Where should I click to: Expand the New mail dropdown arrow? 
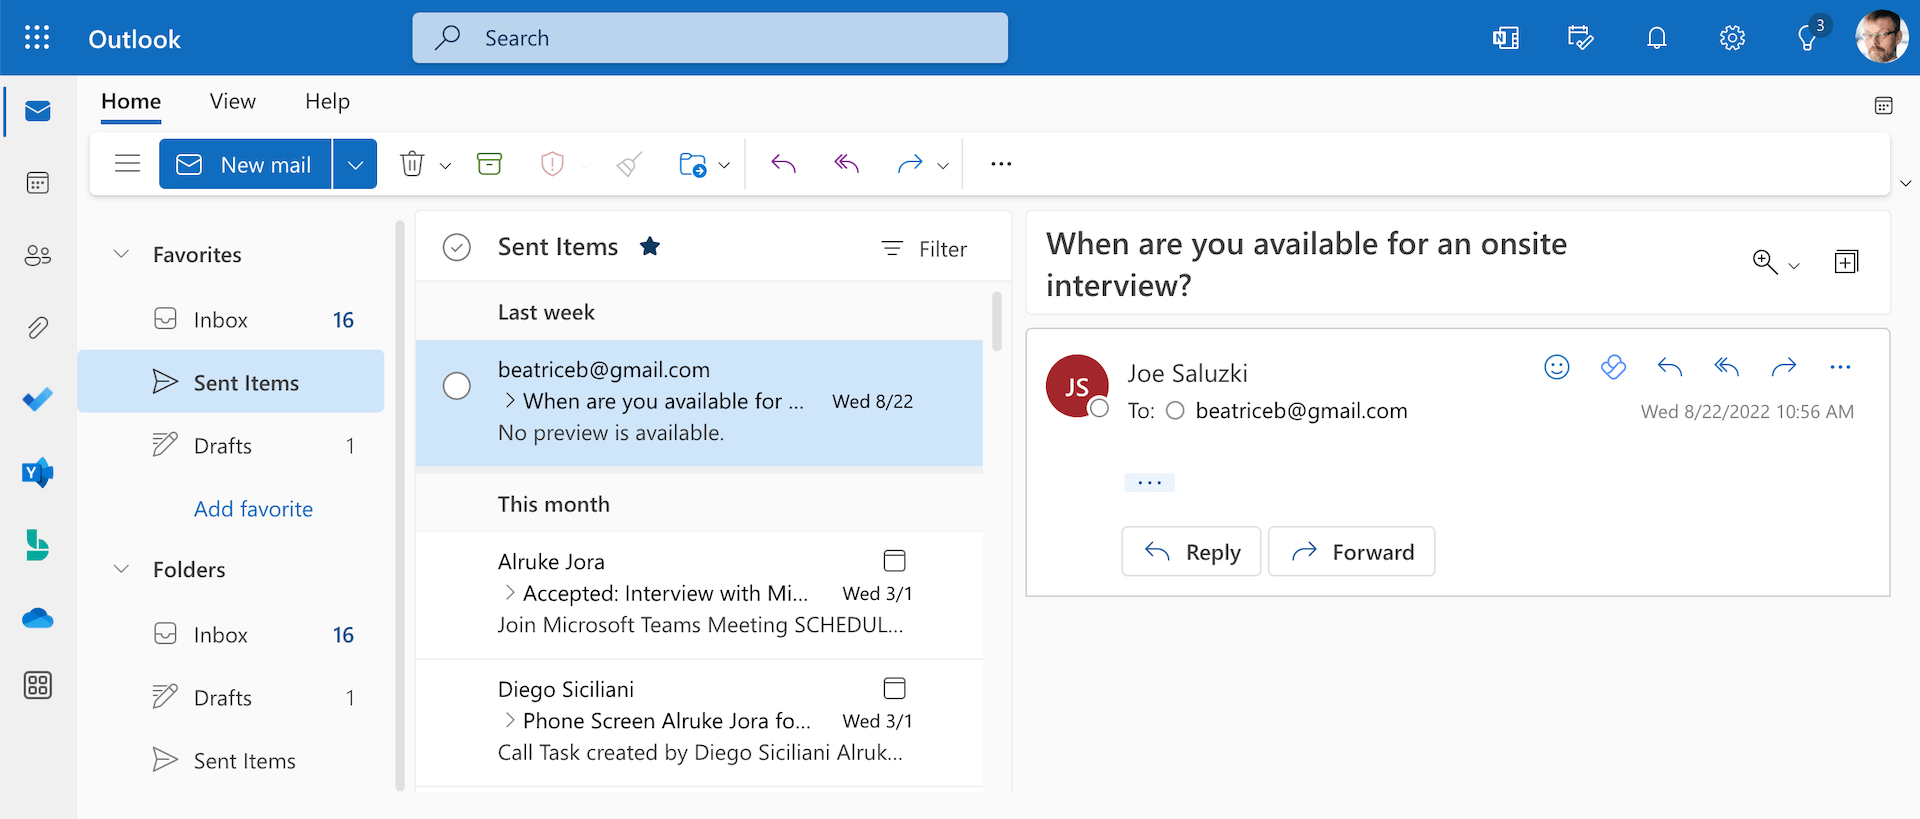(x=355, y=164)
